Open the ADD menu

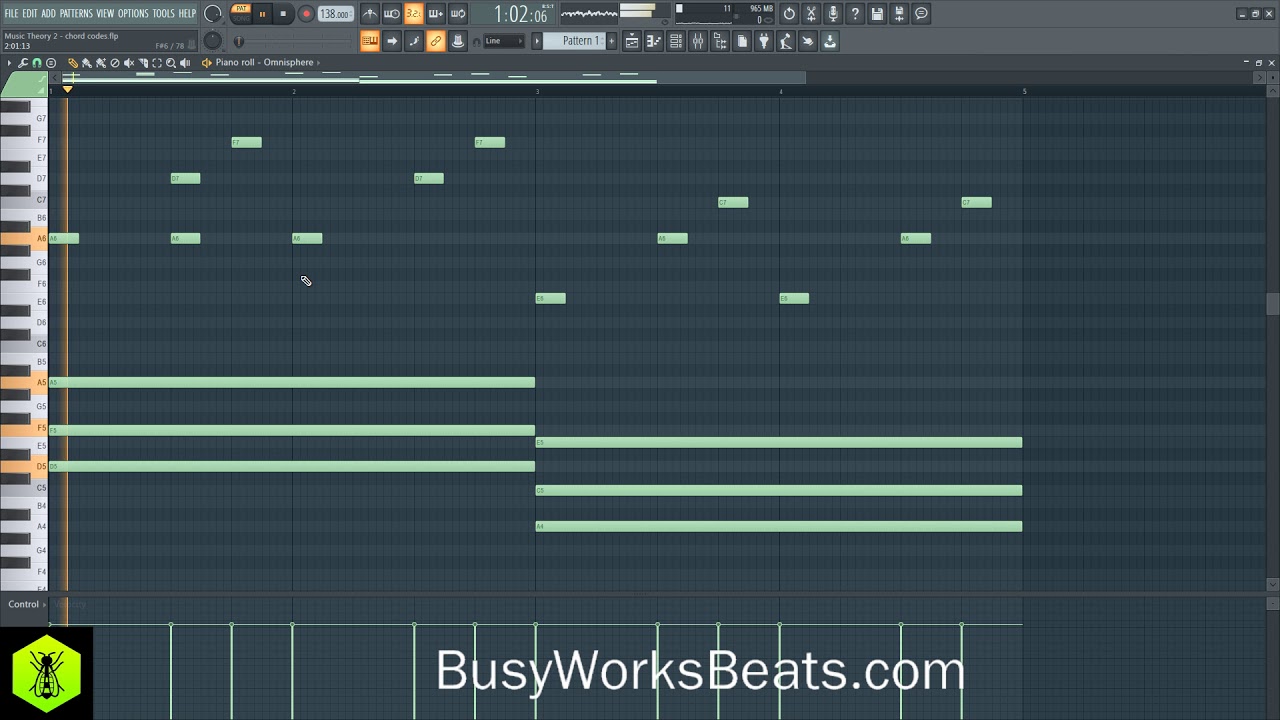(x=48, y=14)
